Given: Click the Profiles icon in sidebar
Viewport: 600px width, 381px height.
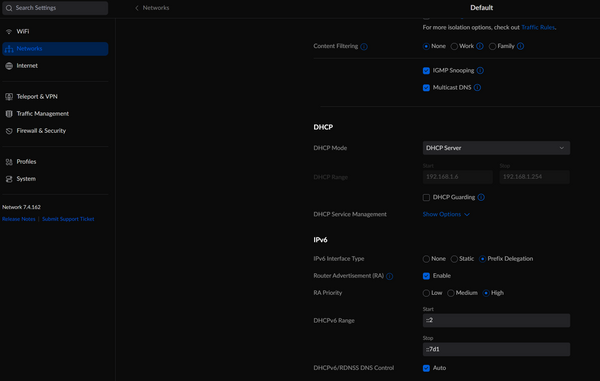Looking at the screenshot, I should [9, 162].
